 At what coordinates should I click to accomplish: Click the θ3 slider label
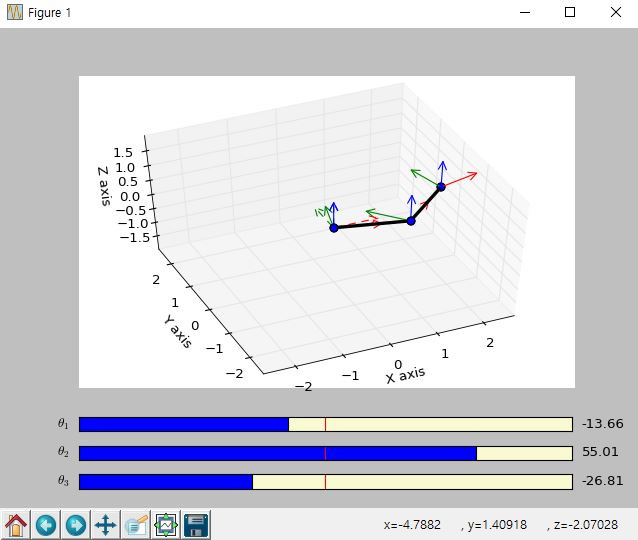click(63, 481)
